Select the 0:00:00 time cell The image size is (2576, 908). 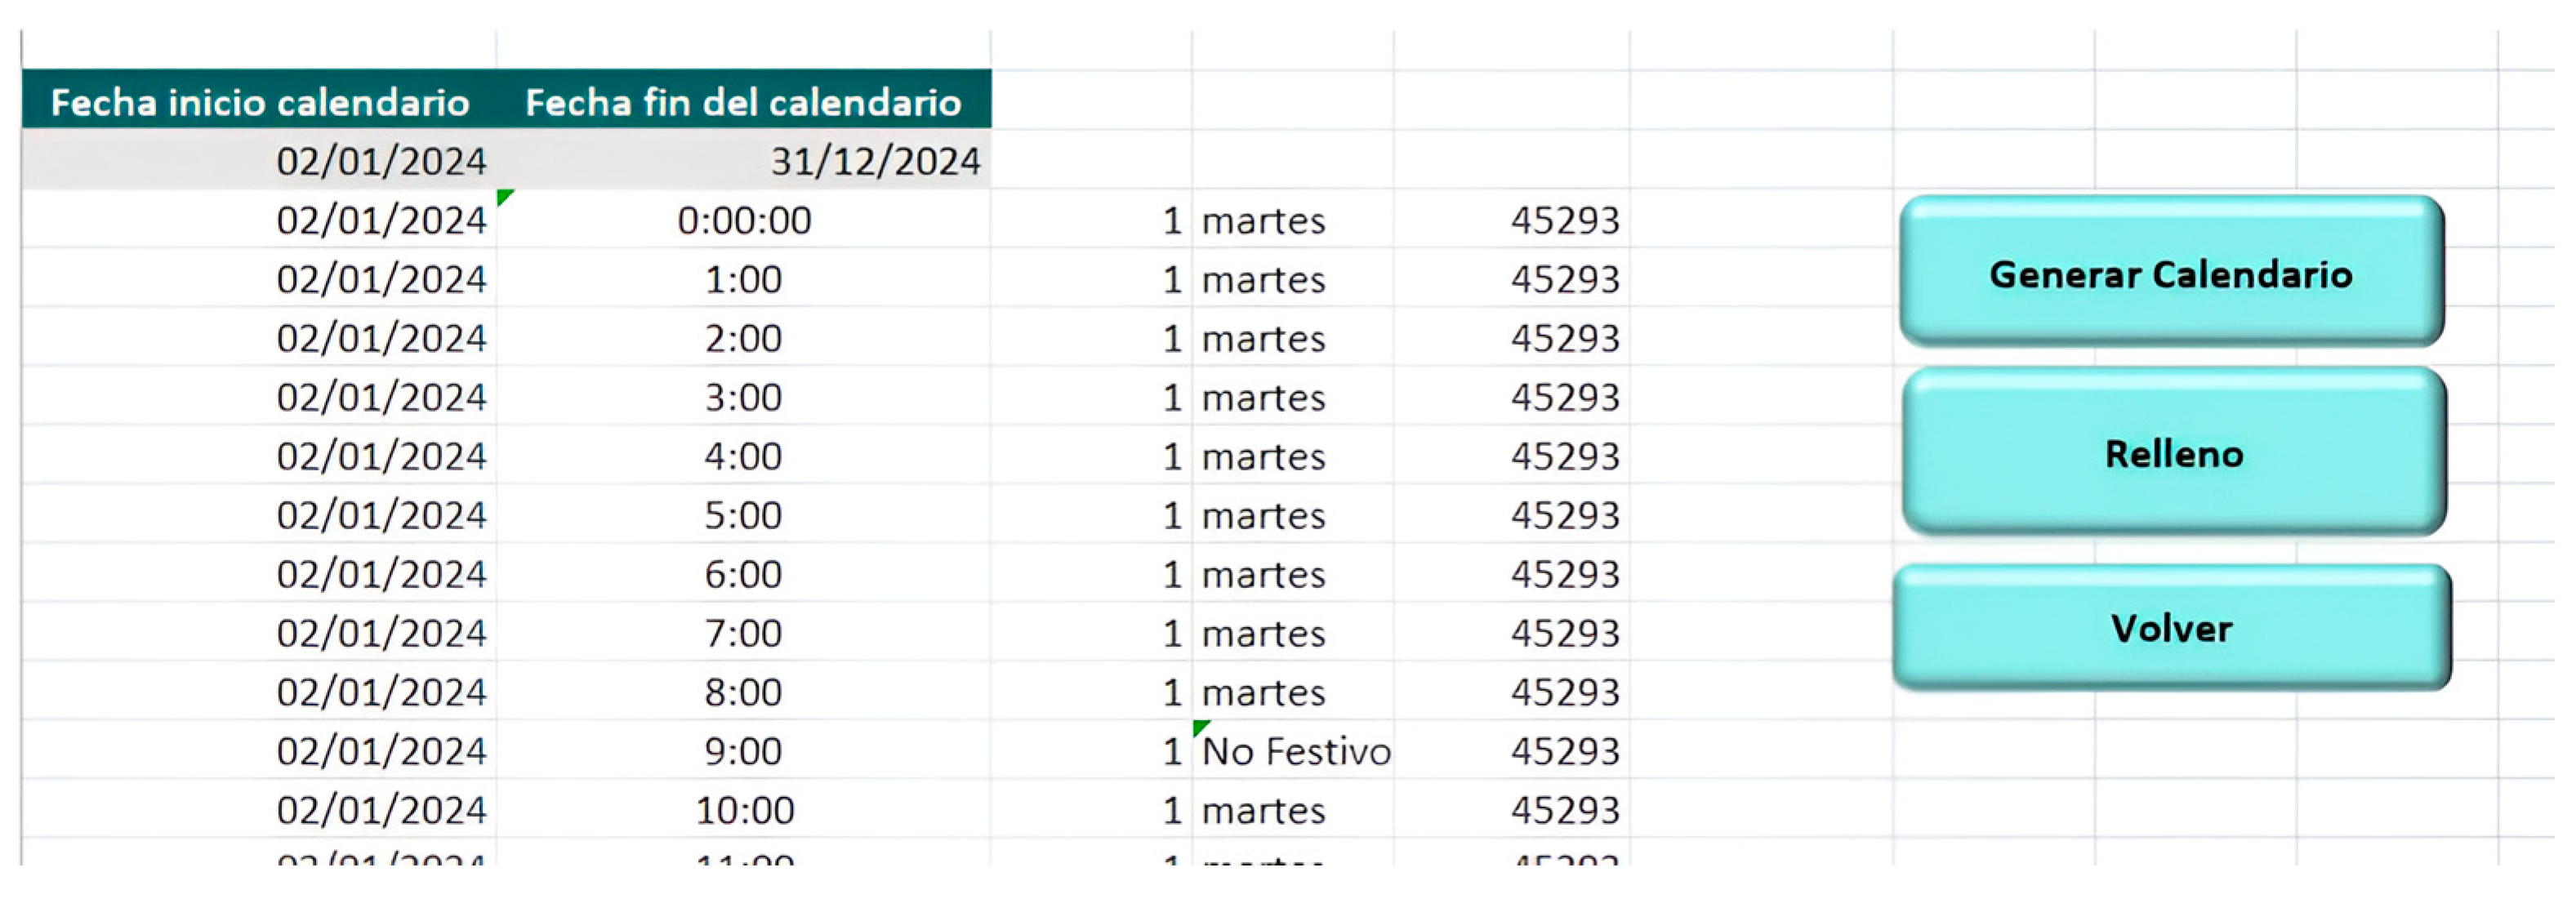[x=743, y=220]
